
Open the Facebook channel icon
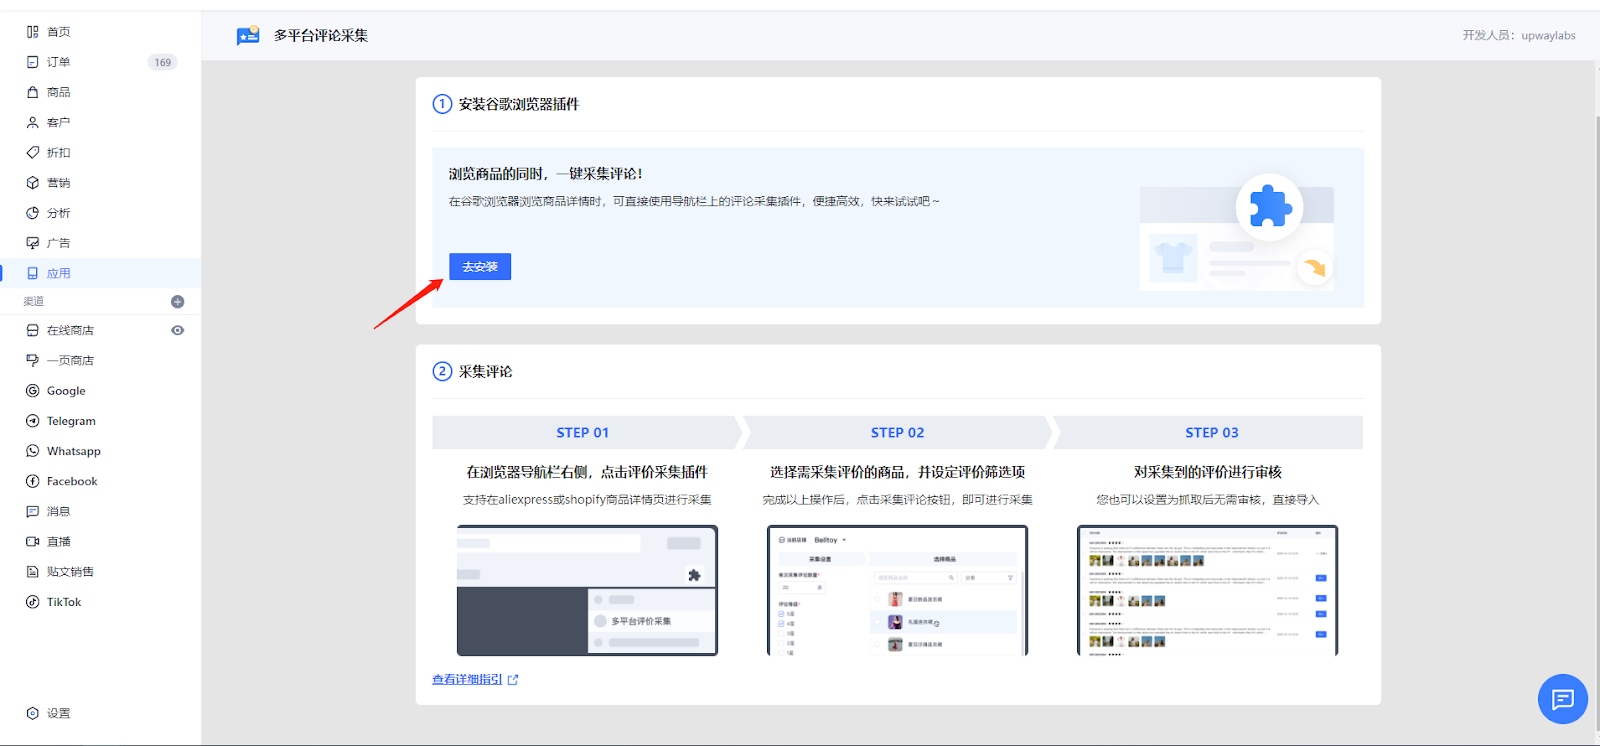pyautogui.click(x=33, y=481)
